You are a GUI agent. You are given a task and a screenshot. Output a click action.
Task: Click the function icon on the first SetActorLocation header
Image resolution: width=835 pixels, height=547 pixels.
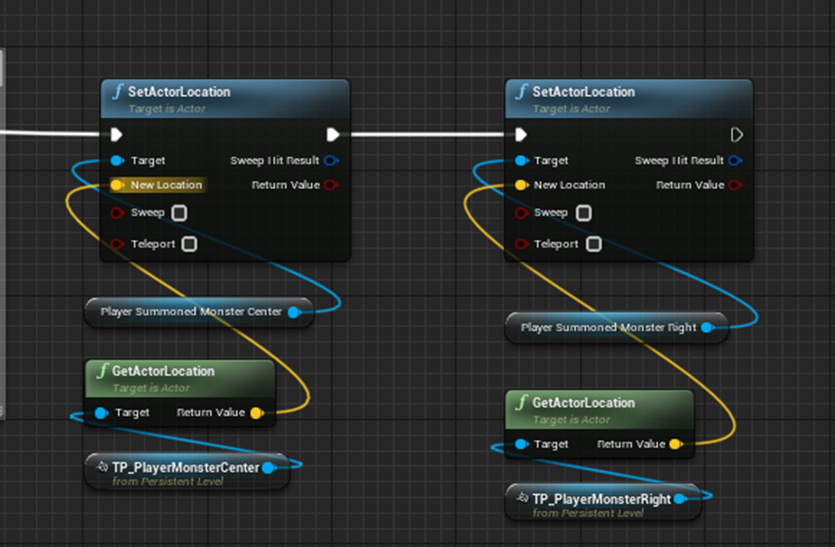click(117, 92)
